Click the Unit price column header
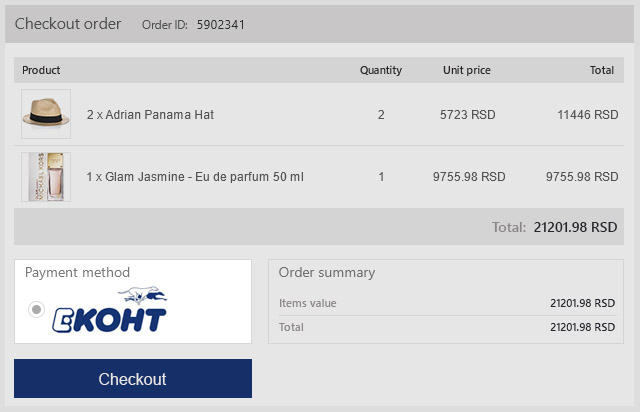The image size is (640, 412). pyautogui.click(x=467, y=70)
